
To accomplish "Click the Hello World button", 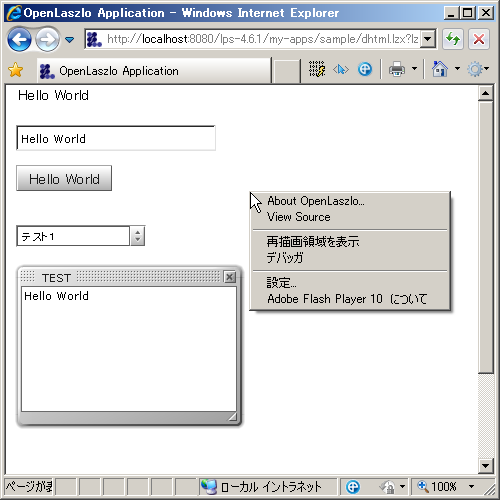I will coord(64,178).
